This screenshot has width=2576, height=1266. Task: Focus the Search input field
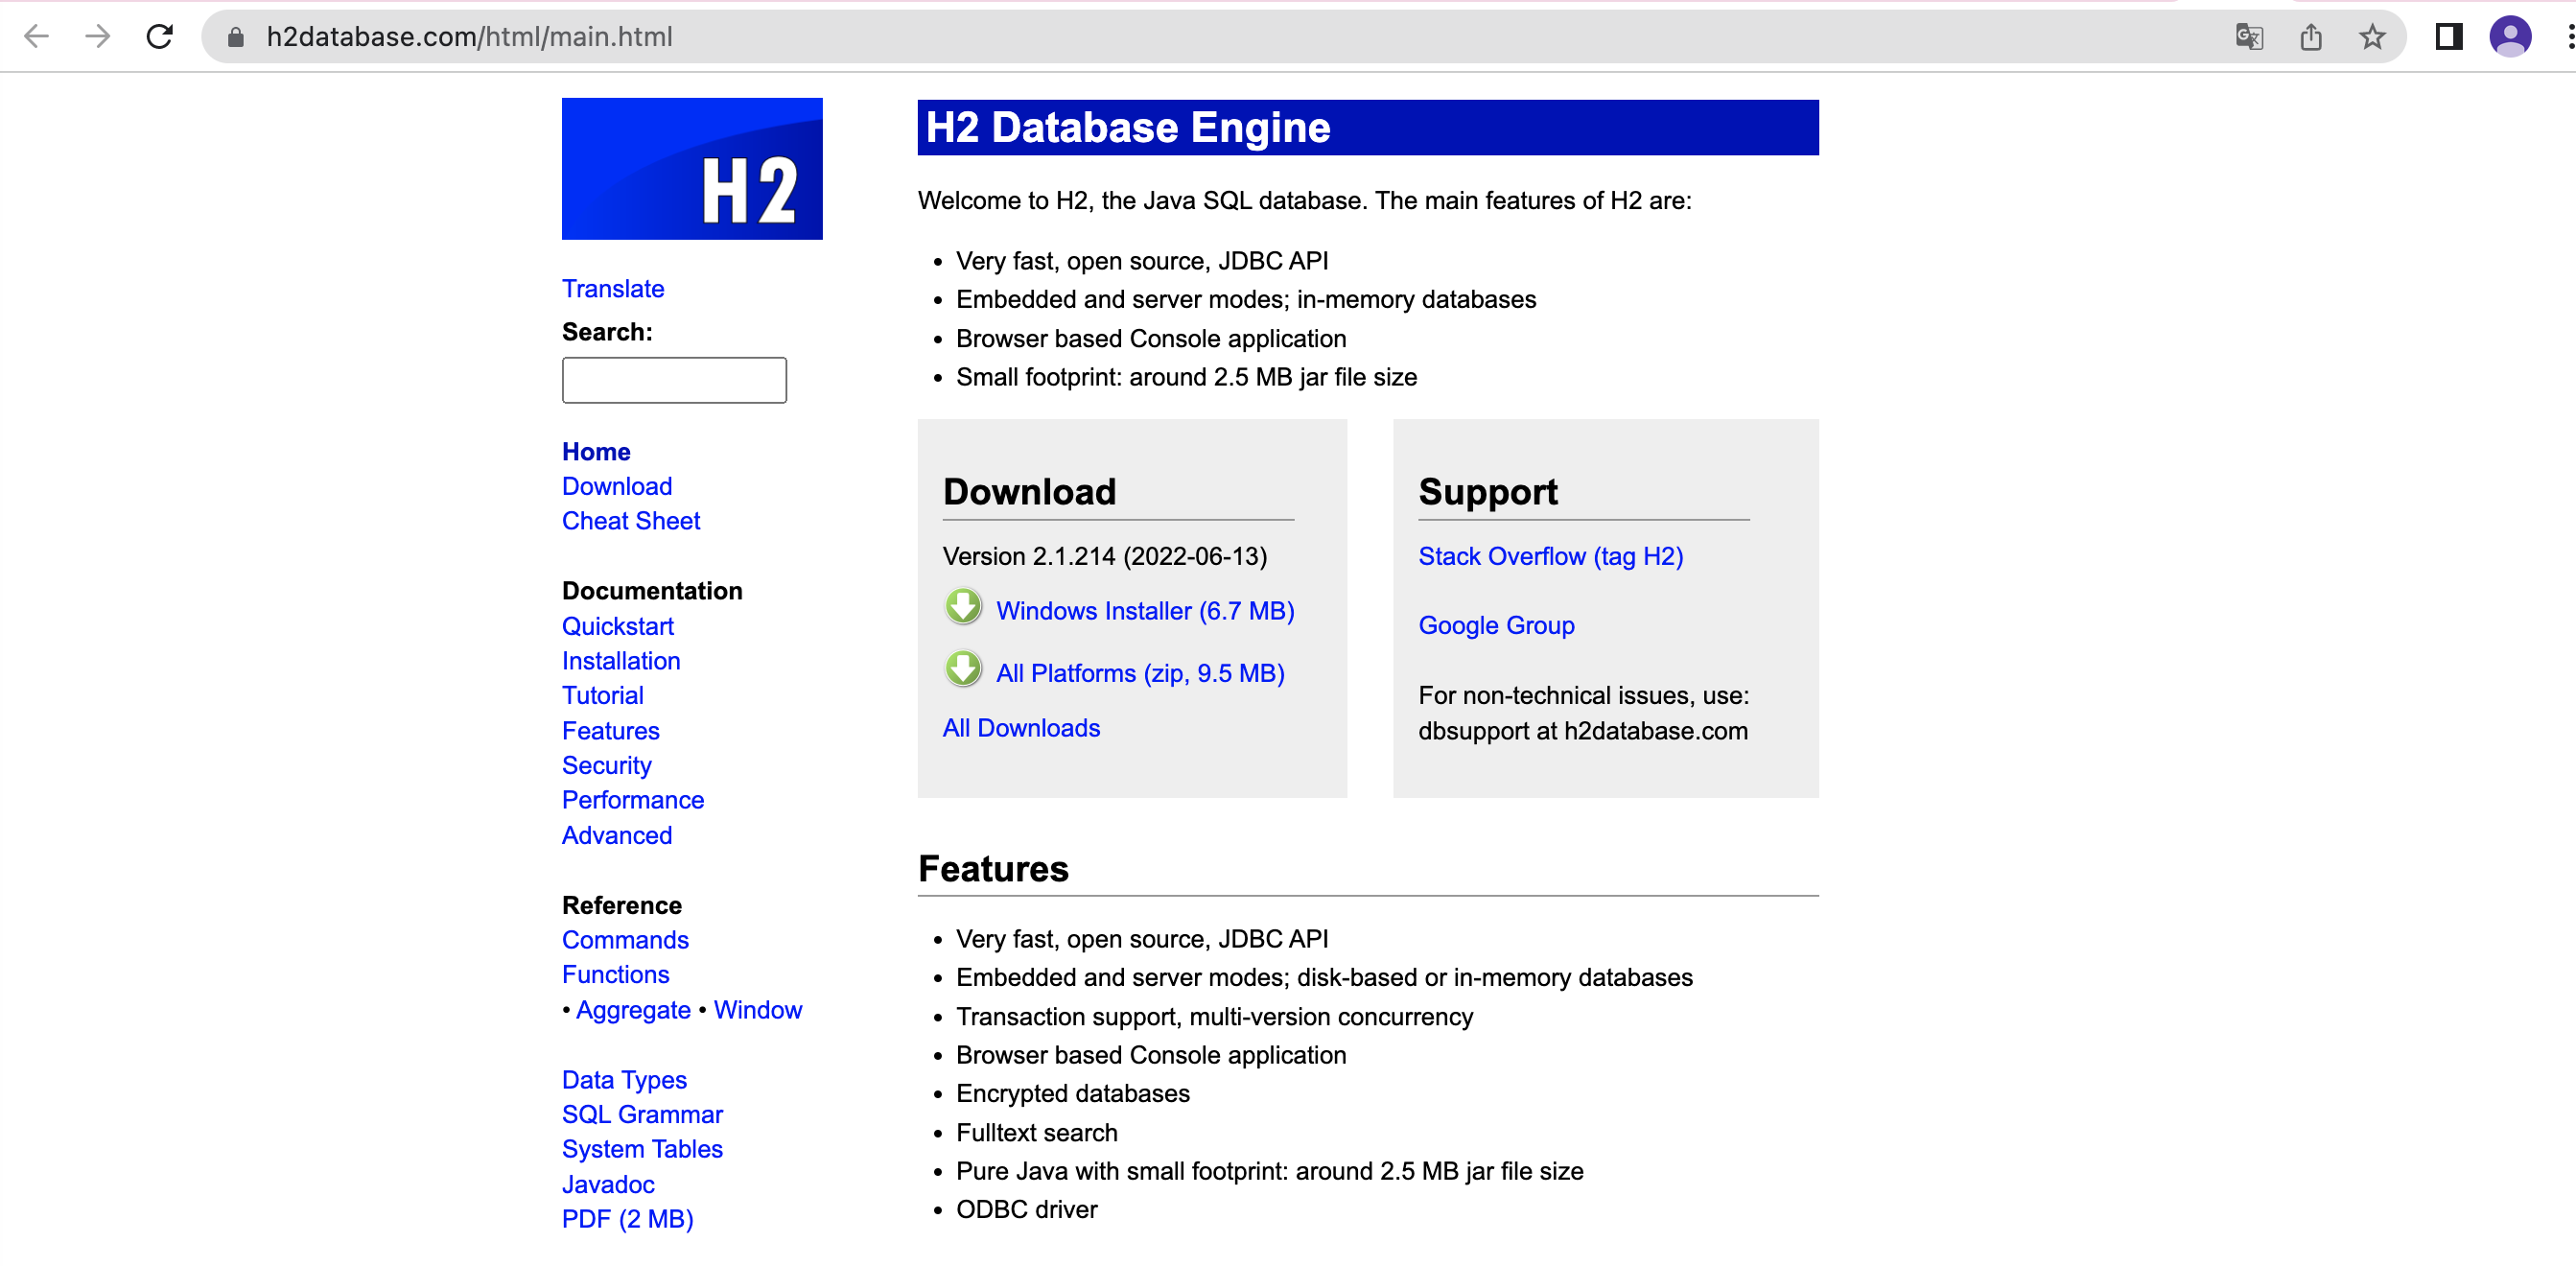coord(674,380)
